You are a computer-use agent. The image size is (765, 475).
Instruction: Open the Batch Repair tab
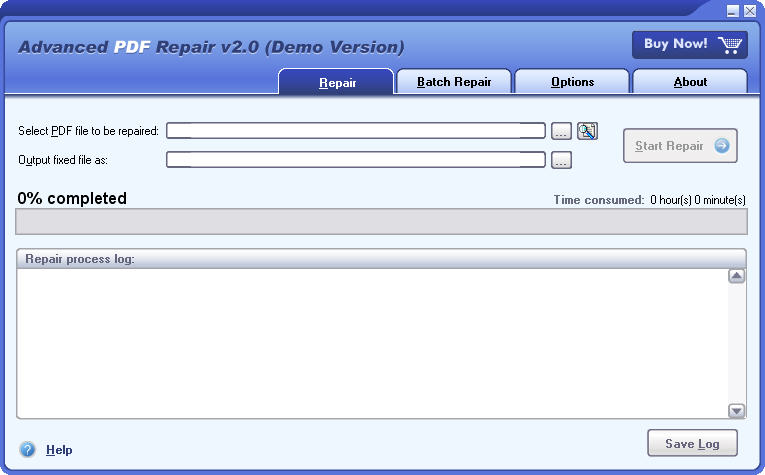[454, 81]
